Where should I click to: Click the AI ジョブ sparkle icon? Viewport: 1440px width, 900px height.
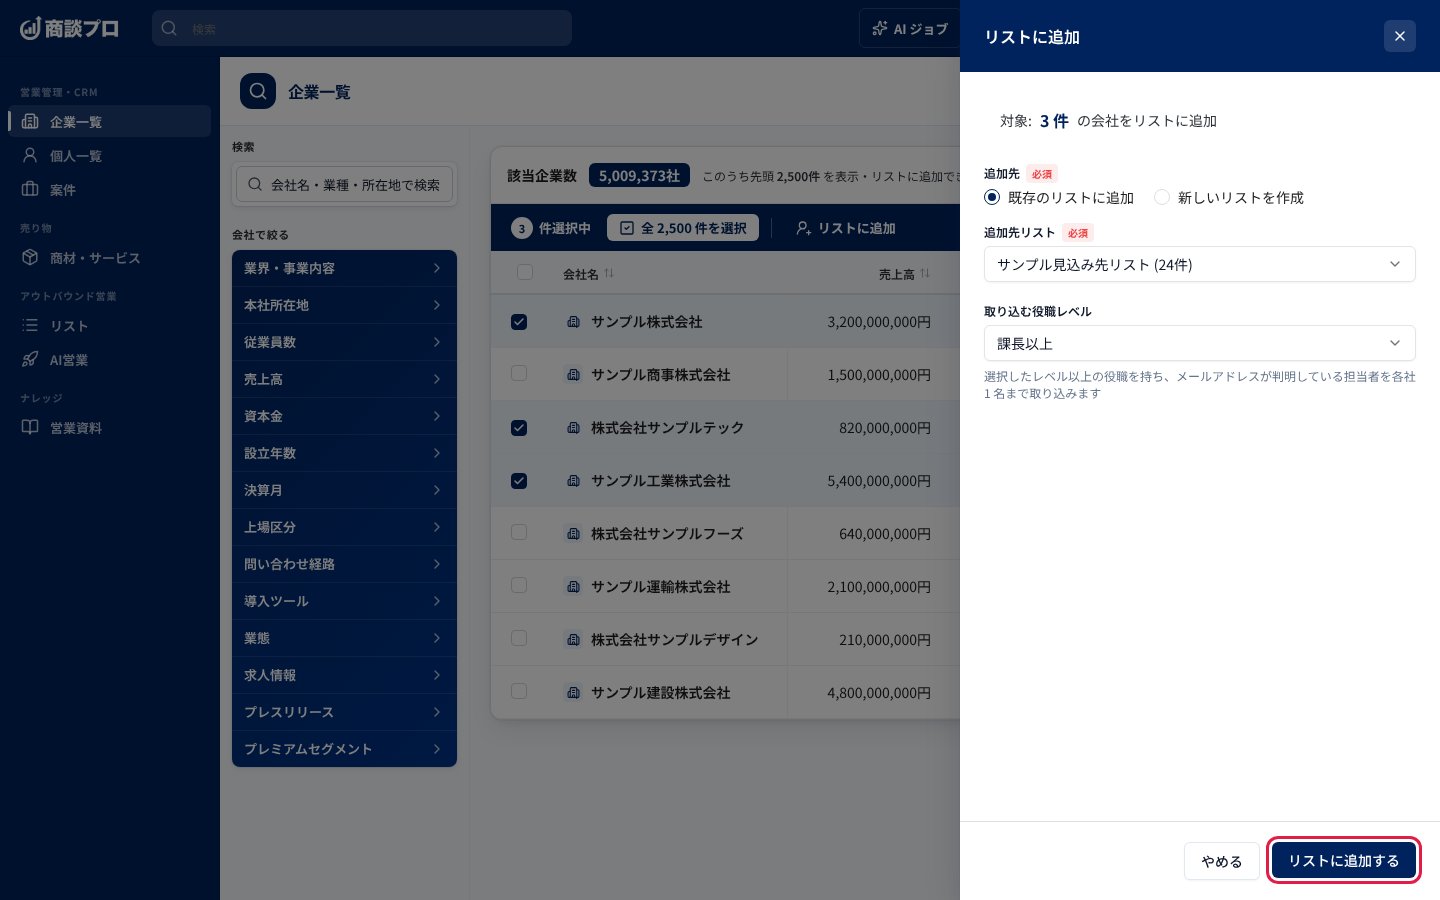pyautogui.click(x=880, y=28)
